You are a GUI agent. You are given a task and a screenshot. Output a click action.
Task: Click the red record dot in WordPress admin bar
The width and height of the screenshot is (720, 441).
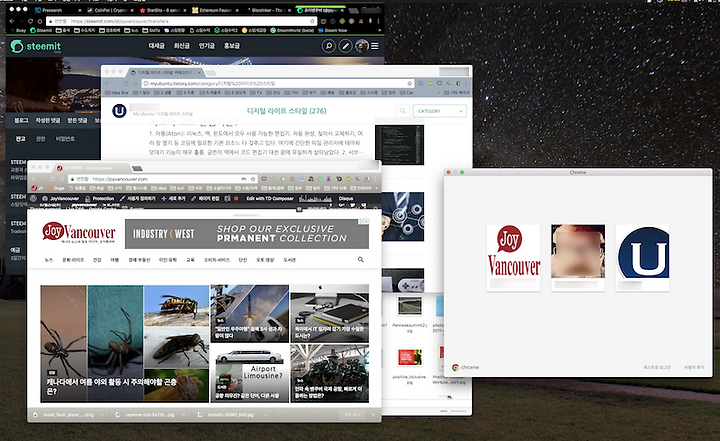pos(236,198)
